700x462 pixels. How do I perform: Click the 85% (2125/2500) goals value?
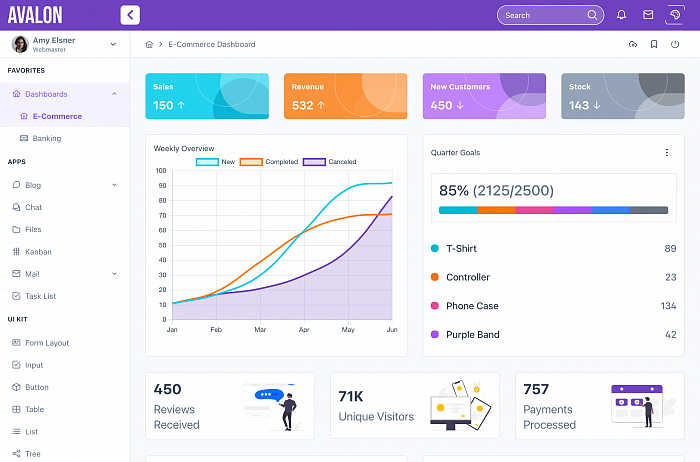click(x=496, y=191)
